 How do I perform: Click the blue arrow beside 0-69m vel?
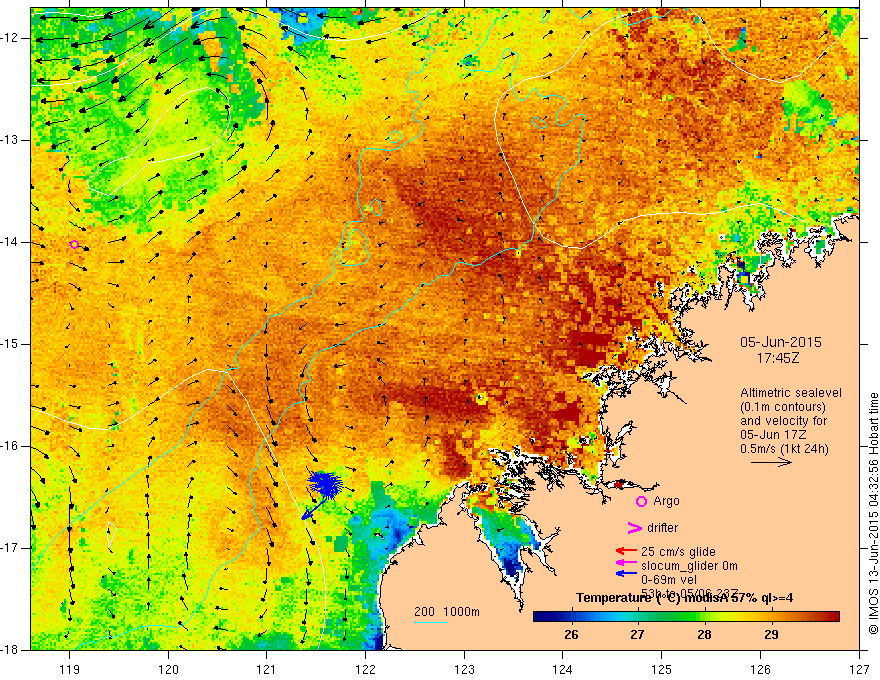(626, 573)
